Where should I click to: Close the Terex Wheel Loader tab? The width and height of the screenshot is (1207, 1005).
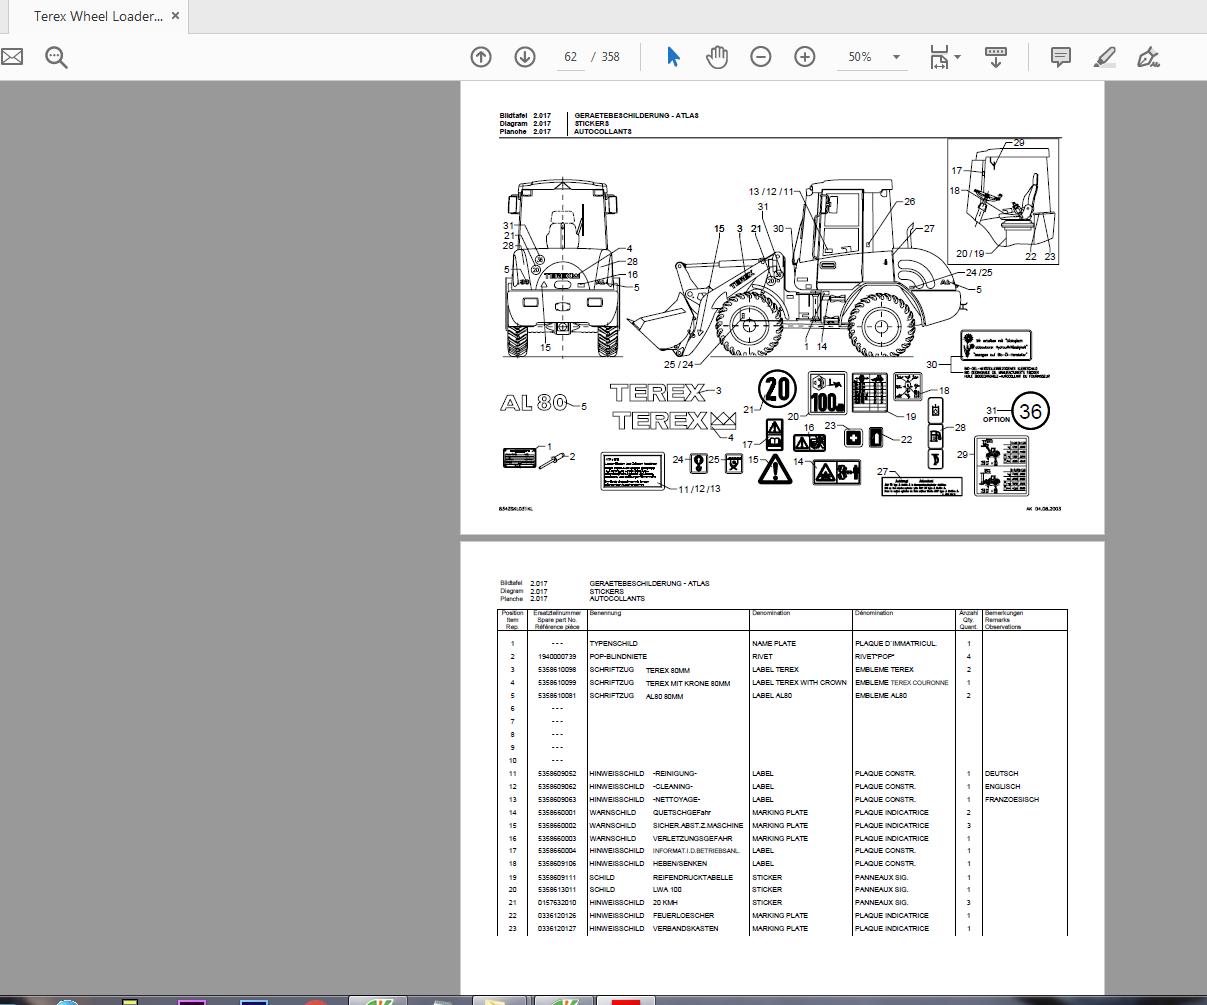pos(175,16)
